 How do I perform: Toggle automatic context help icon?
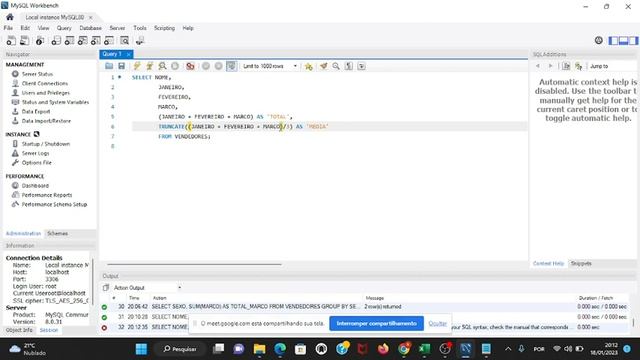[x=579, y=66]
